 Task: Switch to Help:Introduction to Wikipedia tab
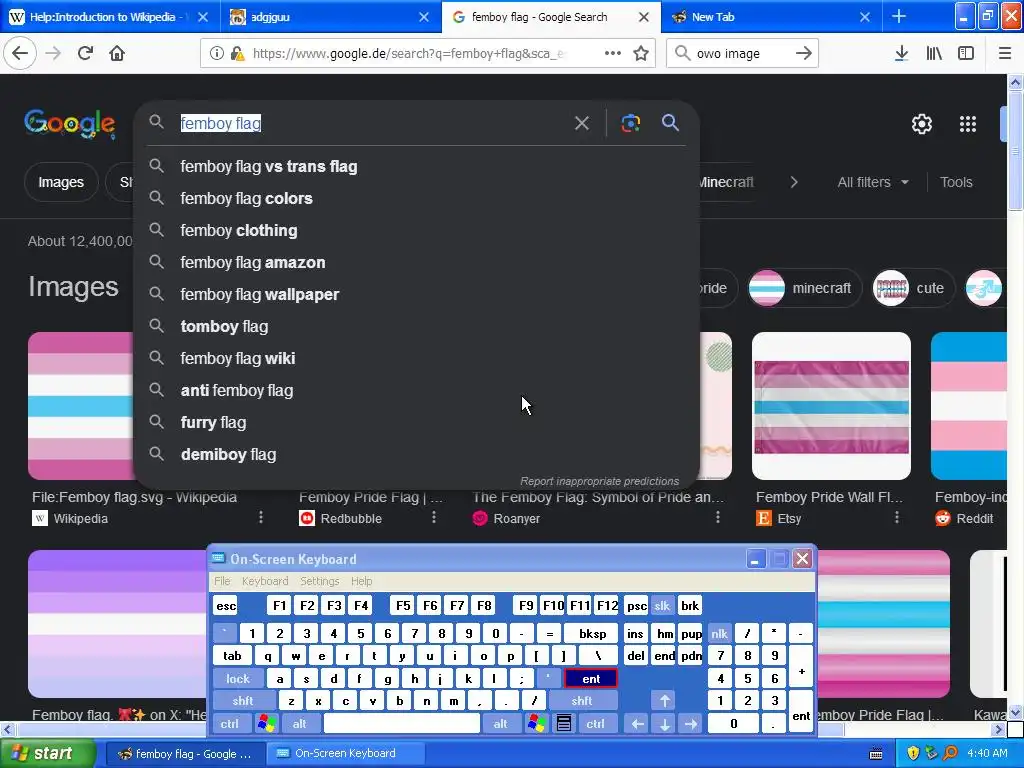(108, 17)
